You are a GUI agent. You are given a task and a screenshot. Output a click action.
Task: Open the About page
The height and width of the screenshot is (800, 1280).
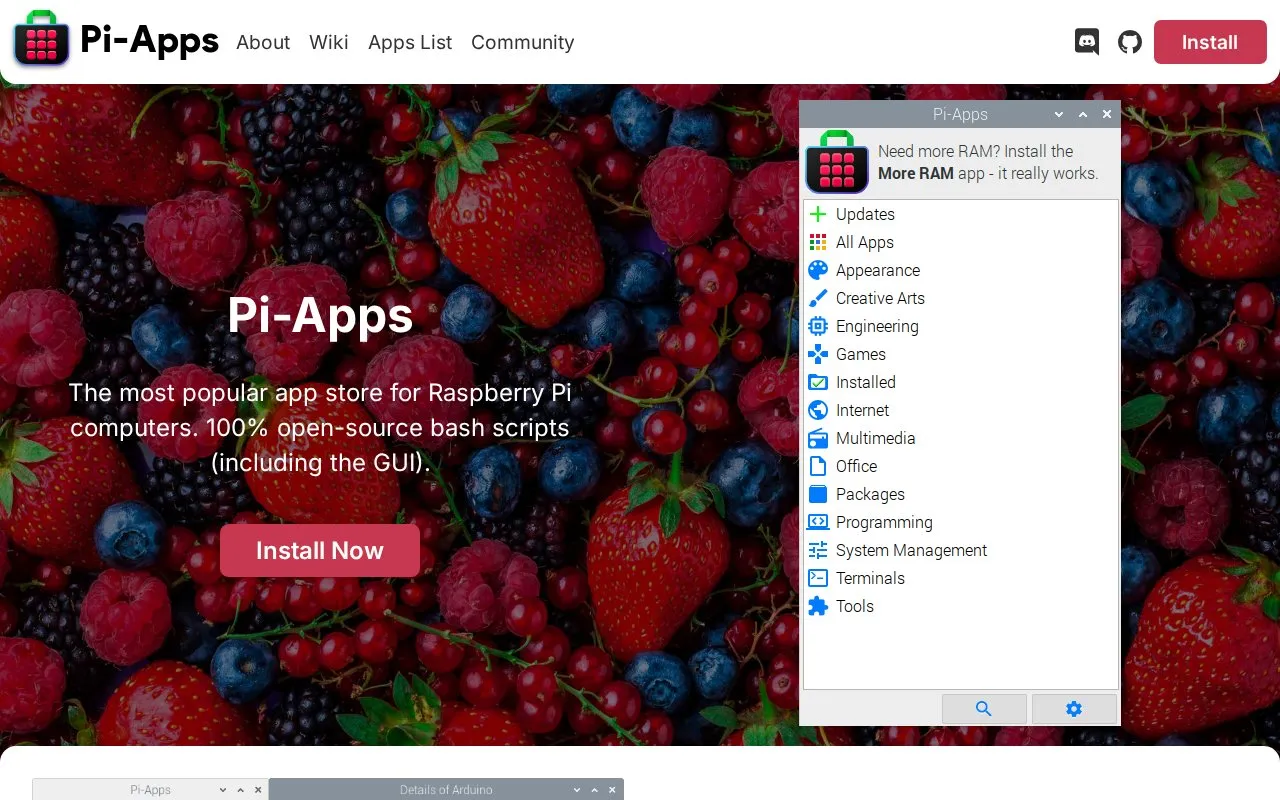(x=263, y=42)
